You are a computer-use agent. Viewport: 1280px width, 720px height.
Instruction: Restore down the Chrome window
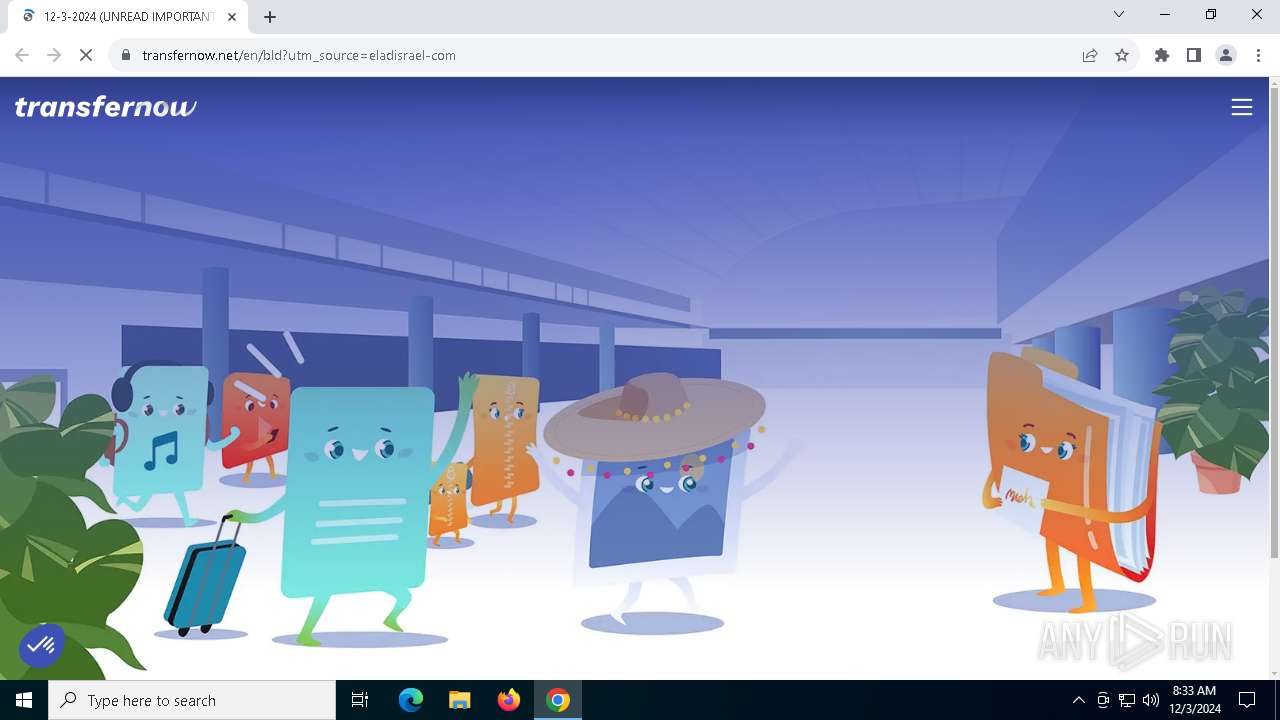click(x=1211, y=15)
